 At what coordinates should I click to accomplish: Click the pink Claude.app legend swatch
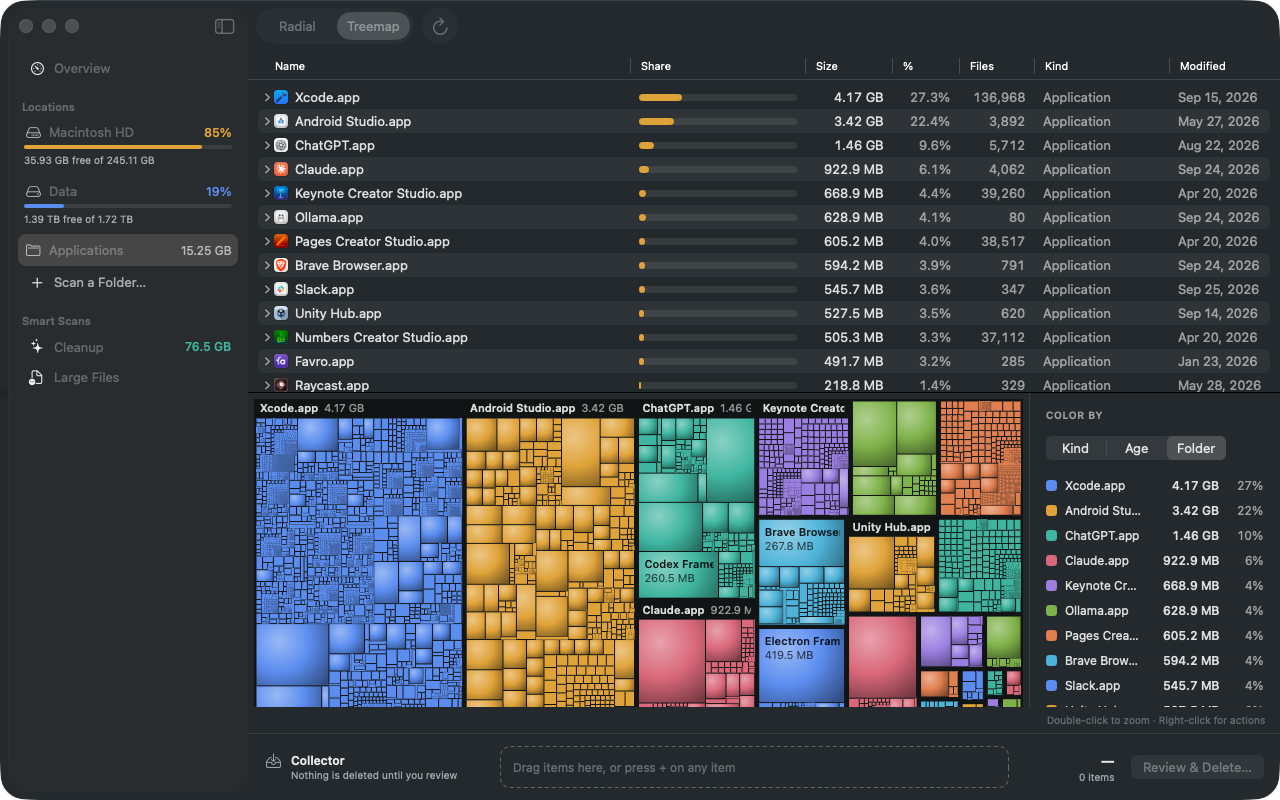pos(1051,561)
